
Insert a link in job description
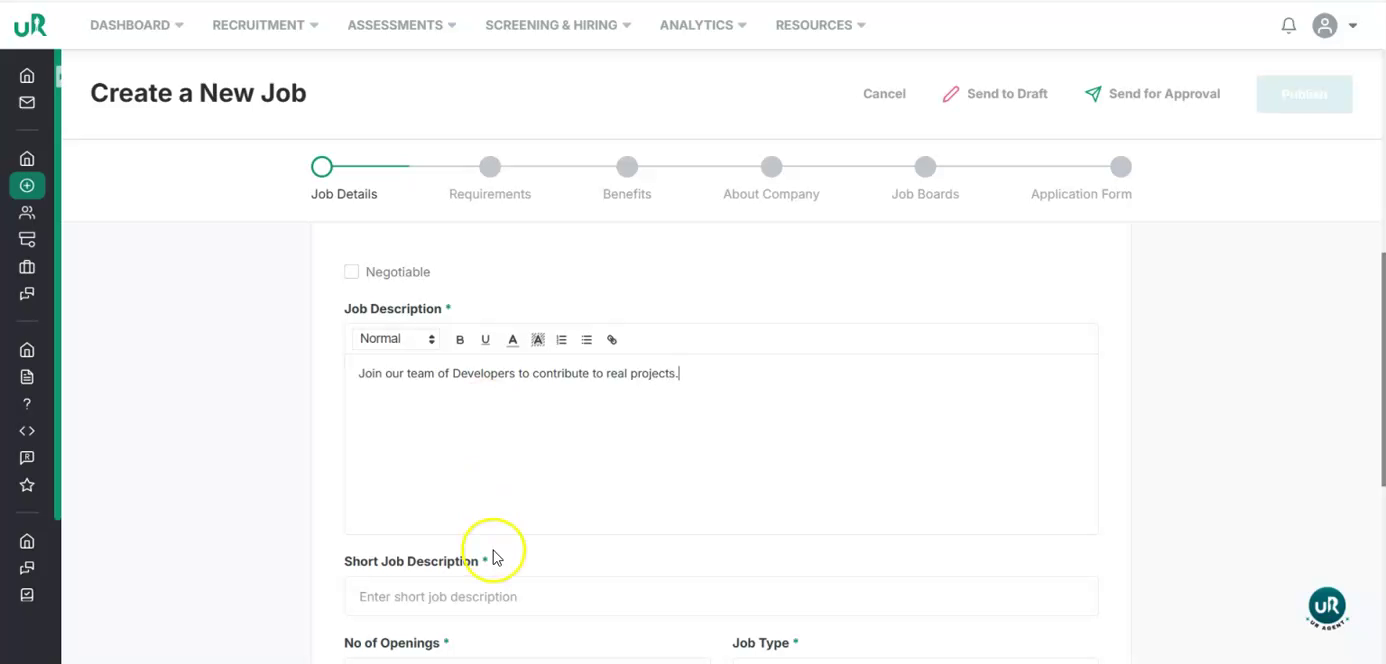pyautogui.click(x=612, y=340)
